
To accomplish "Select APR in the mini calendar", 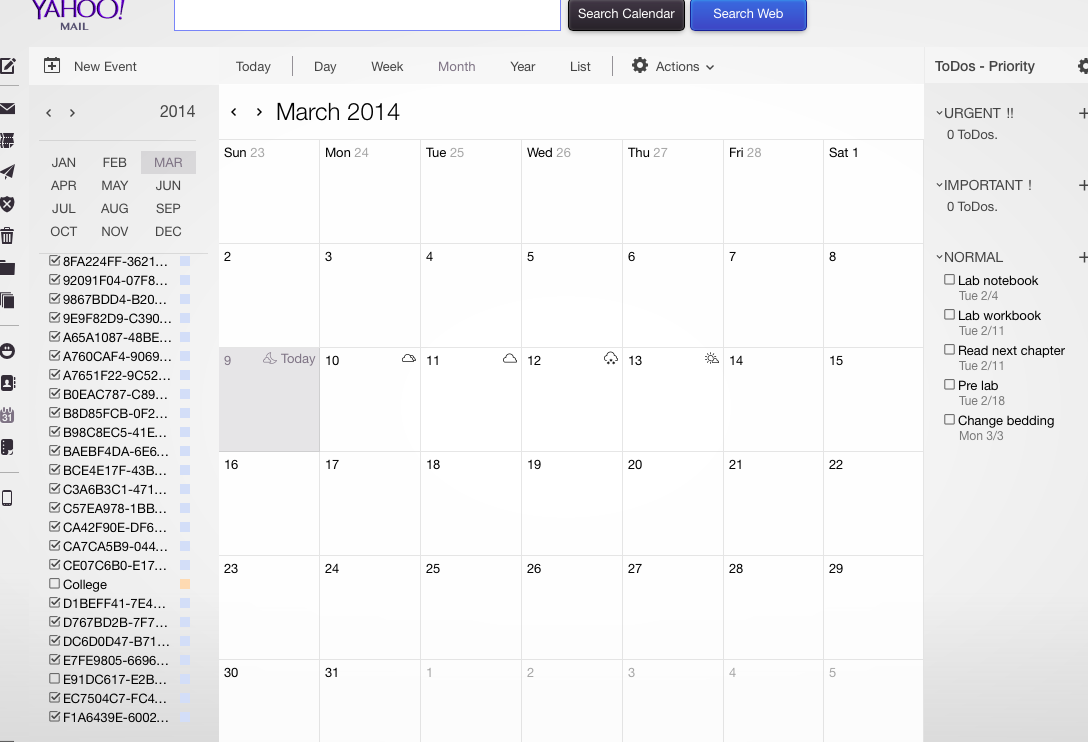I will 63,185.
